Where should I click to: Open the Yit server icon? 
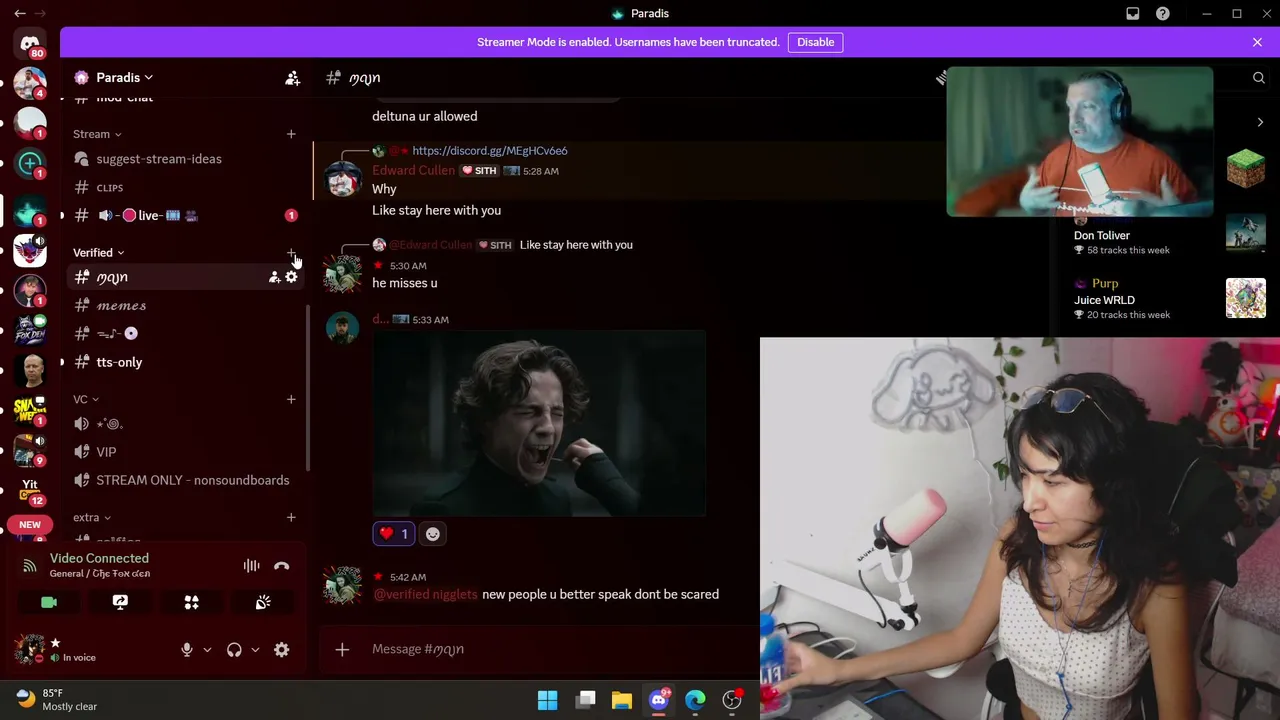pos(30,490)
